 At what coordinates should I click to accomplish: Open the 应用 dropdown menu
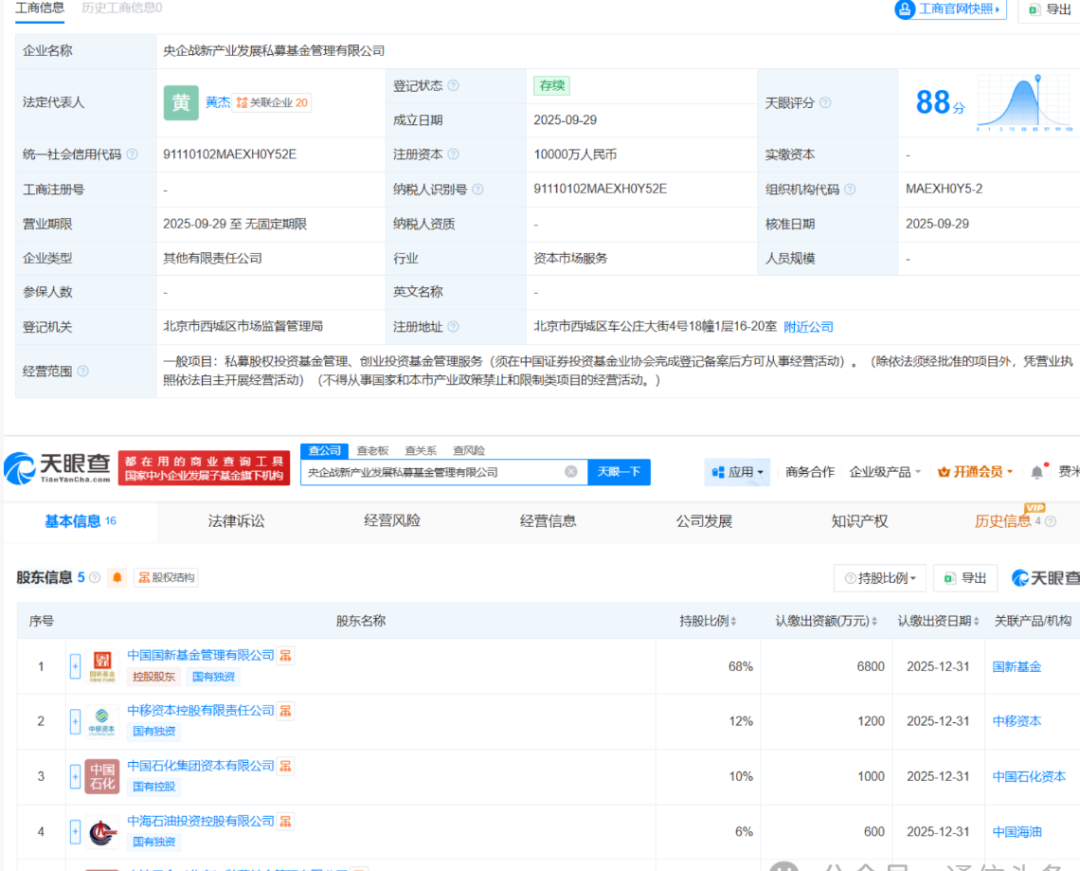point(738,472)
